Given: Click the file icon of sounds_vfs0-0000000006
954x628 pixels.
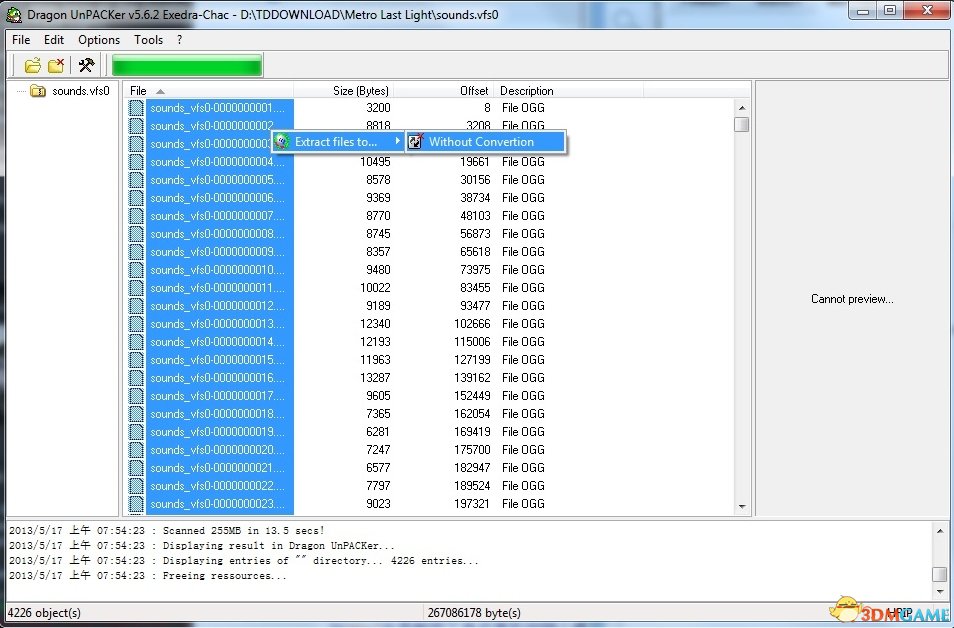Looking at the screenshot, I should click(136, 198).
